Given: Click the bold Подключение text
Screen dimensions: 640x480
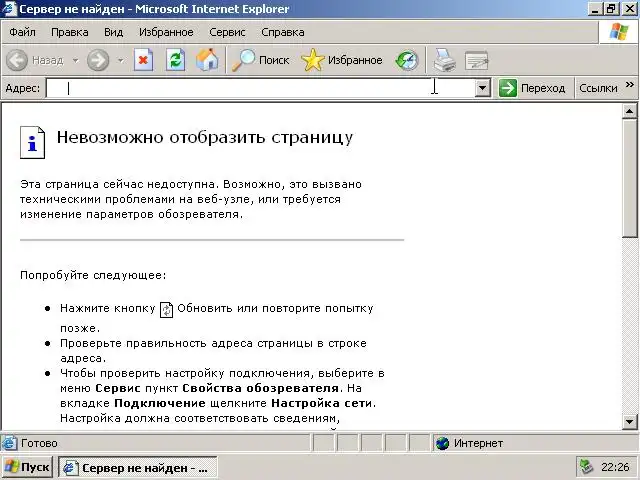Looking at the screenshot, I should point(160,403).
